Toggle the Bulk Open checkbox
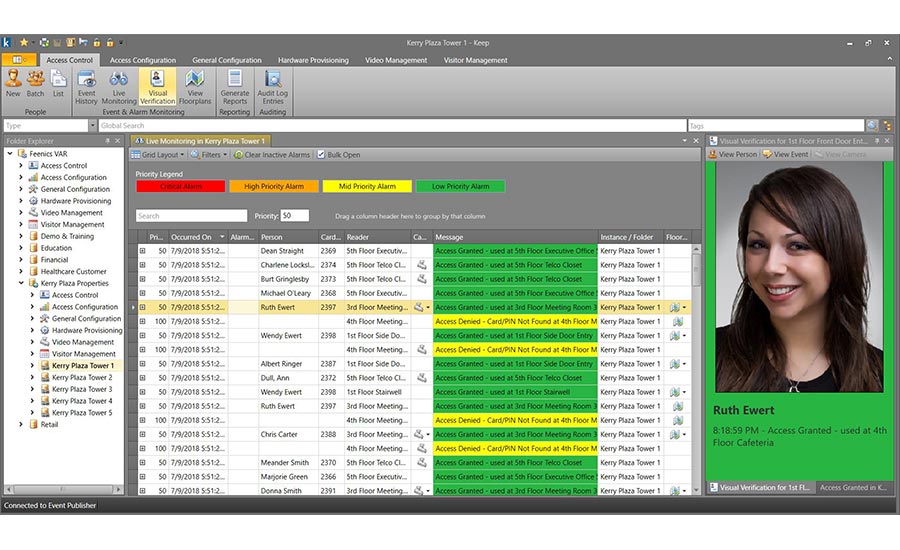This screenshot has width=900, height=550. tap(321, 155)
